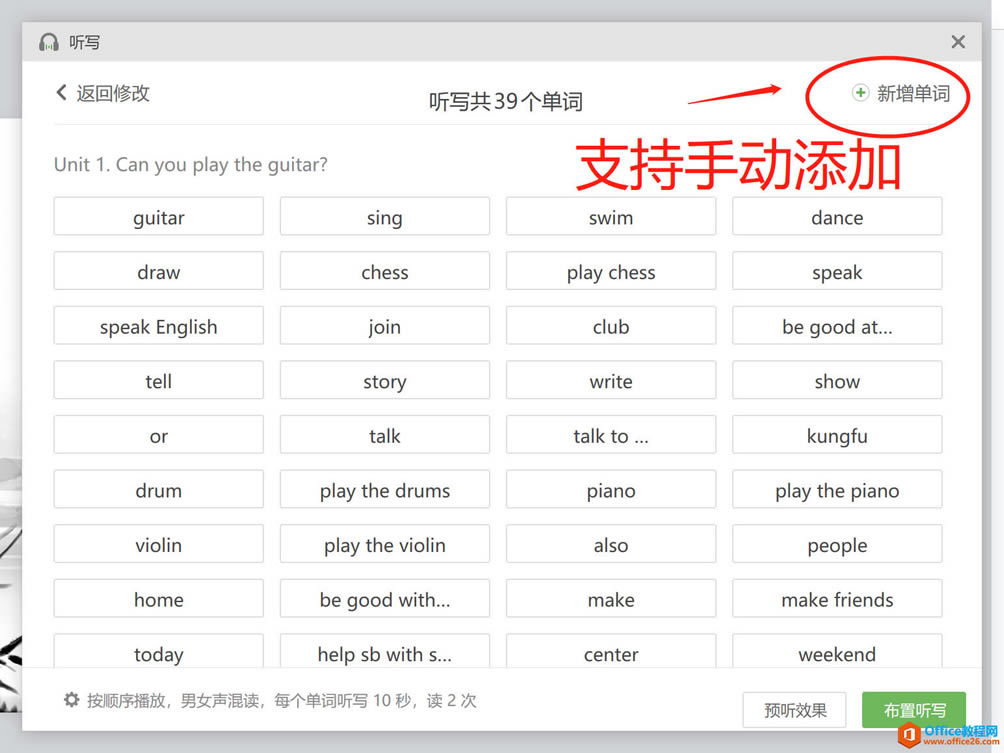Select the word 'join'
The height and width of the screenshot is (753, 1004).
point(385,325)
